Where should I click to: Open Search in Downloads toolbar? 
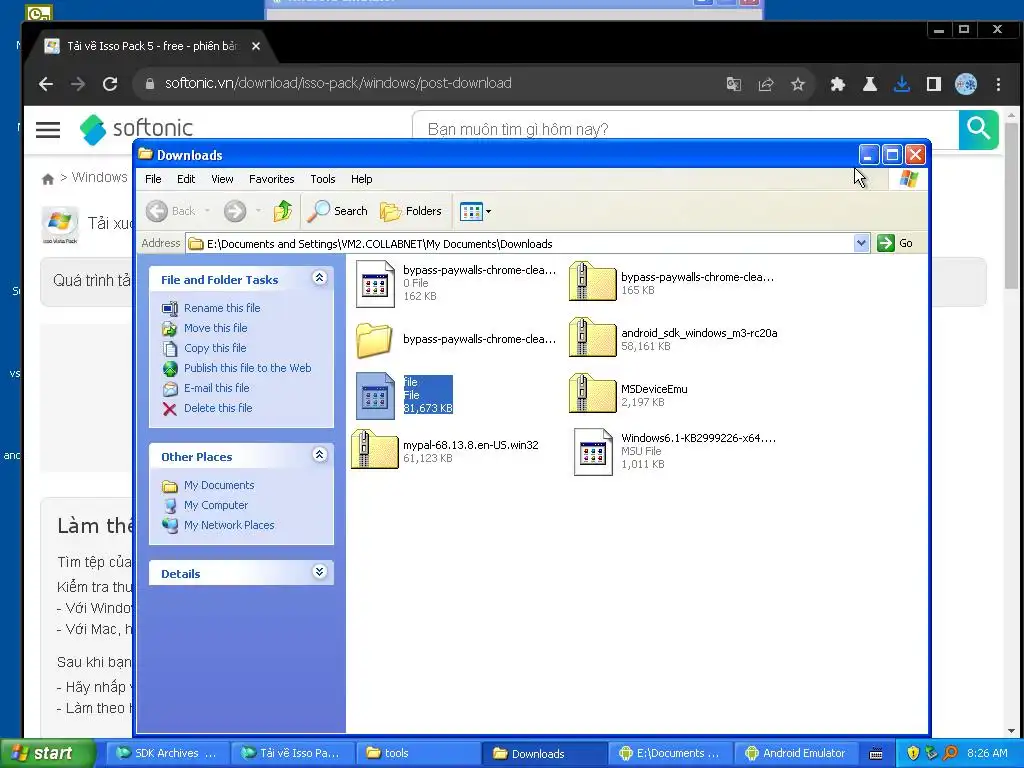[x=338, y=211]
